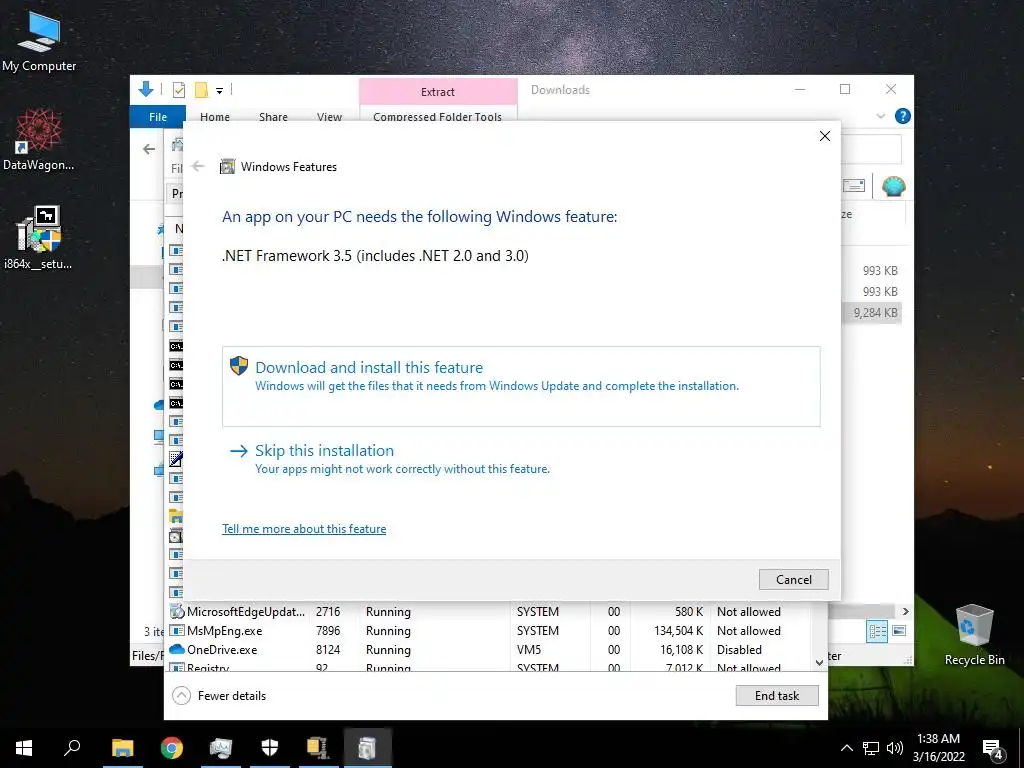Click Download and install this feature
The width and height of the screenshot is (1024, 768).
(x=520, y=386)
